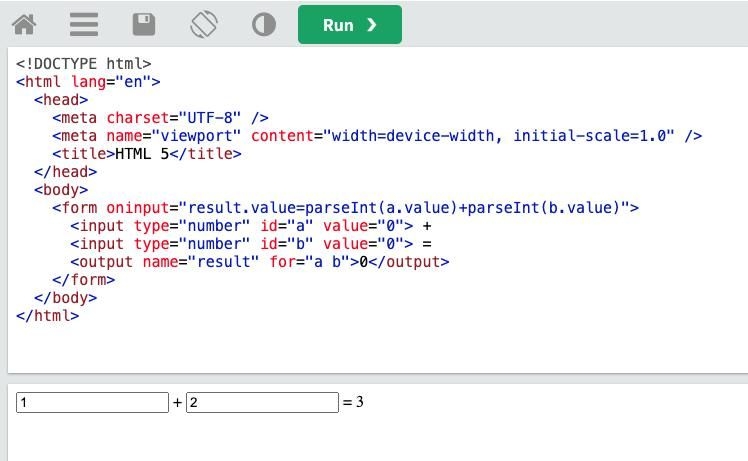This screenshot has height=461, width=748.
Task: Place cursor on the meta viewport line
Action: point(377,136)
